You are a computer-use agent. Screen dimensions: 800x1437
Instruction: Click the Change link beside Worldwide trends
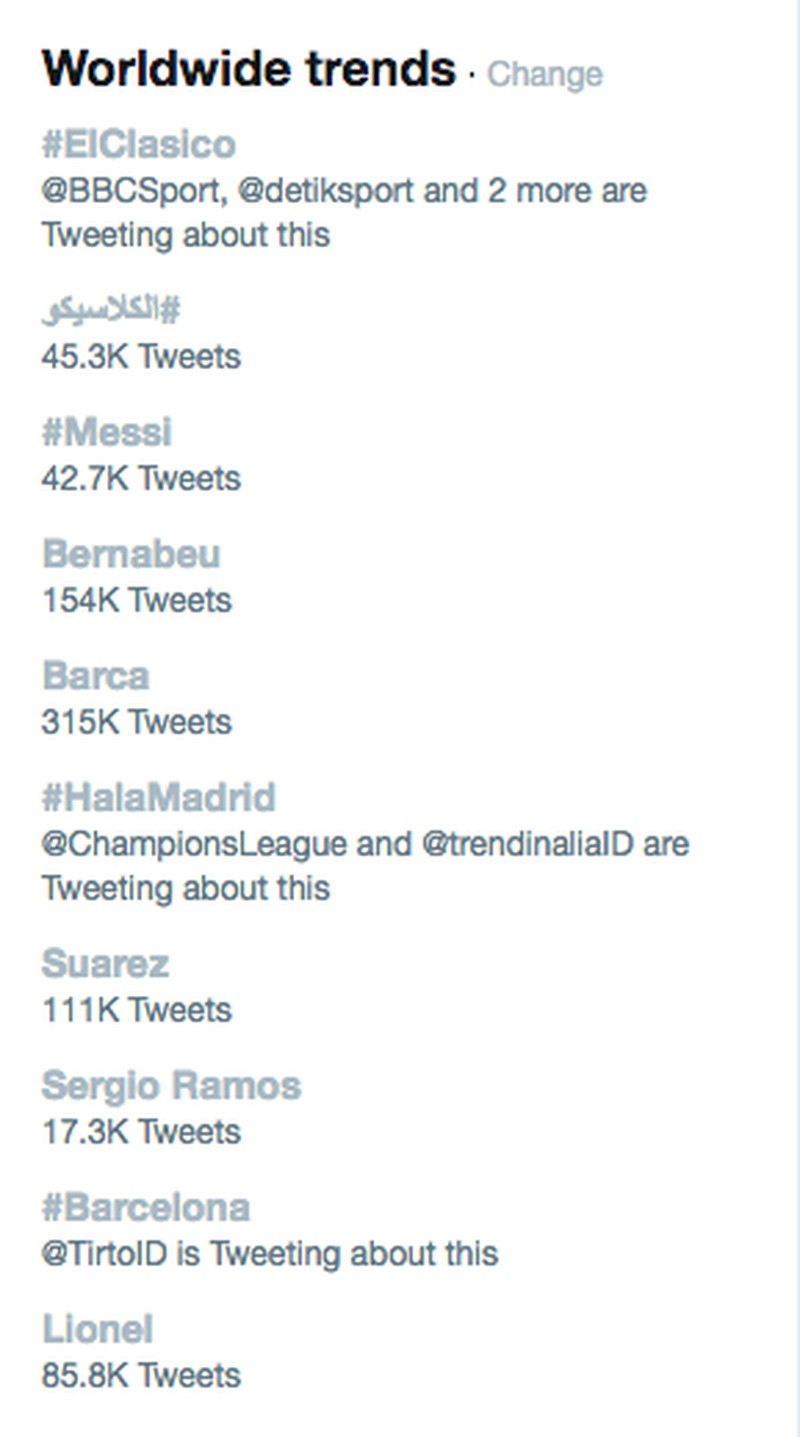point(545,74)
